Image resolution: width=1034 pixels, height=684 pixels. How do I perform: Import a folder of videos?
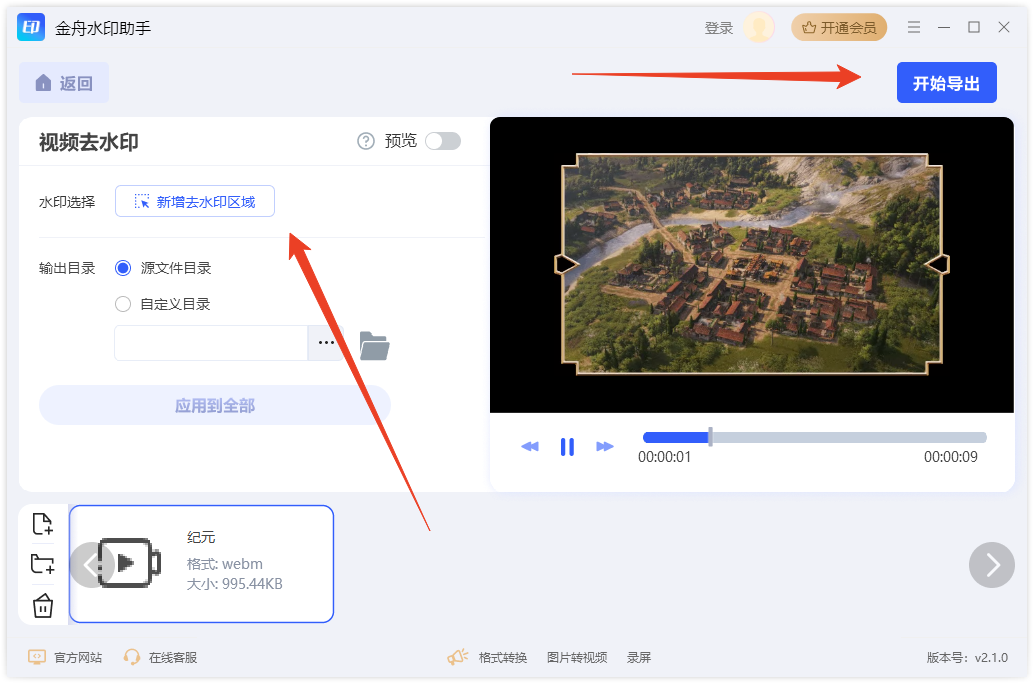[x=43, y=564]
